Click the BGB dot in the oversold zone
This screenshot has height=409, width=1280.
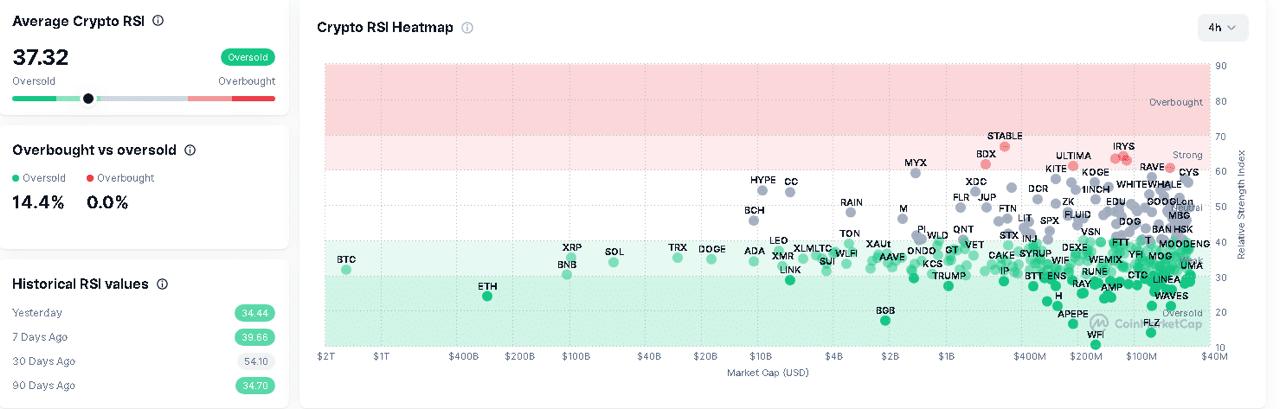[885, 321]
